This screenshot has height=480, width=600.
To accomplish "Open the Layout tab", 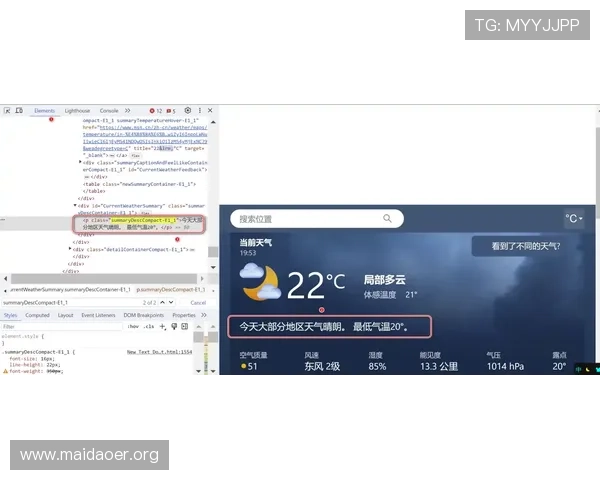I will pos(65,315).
